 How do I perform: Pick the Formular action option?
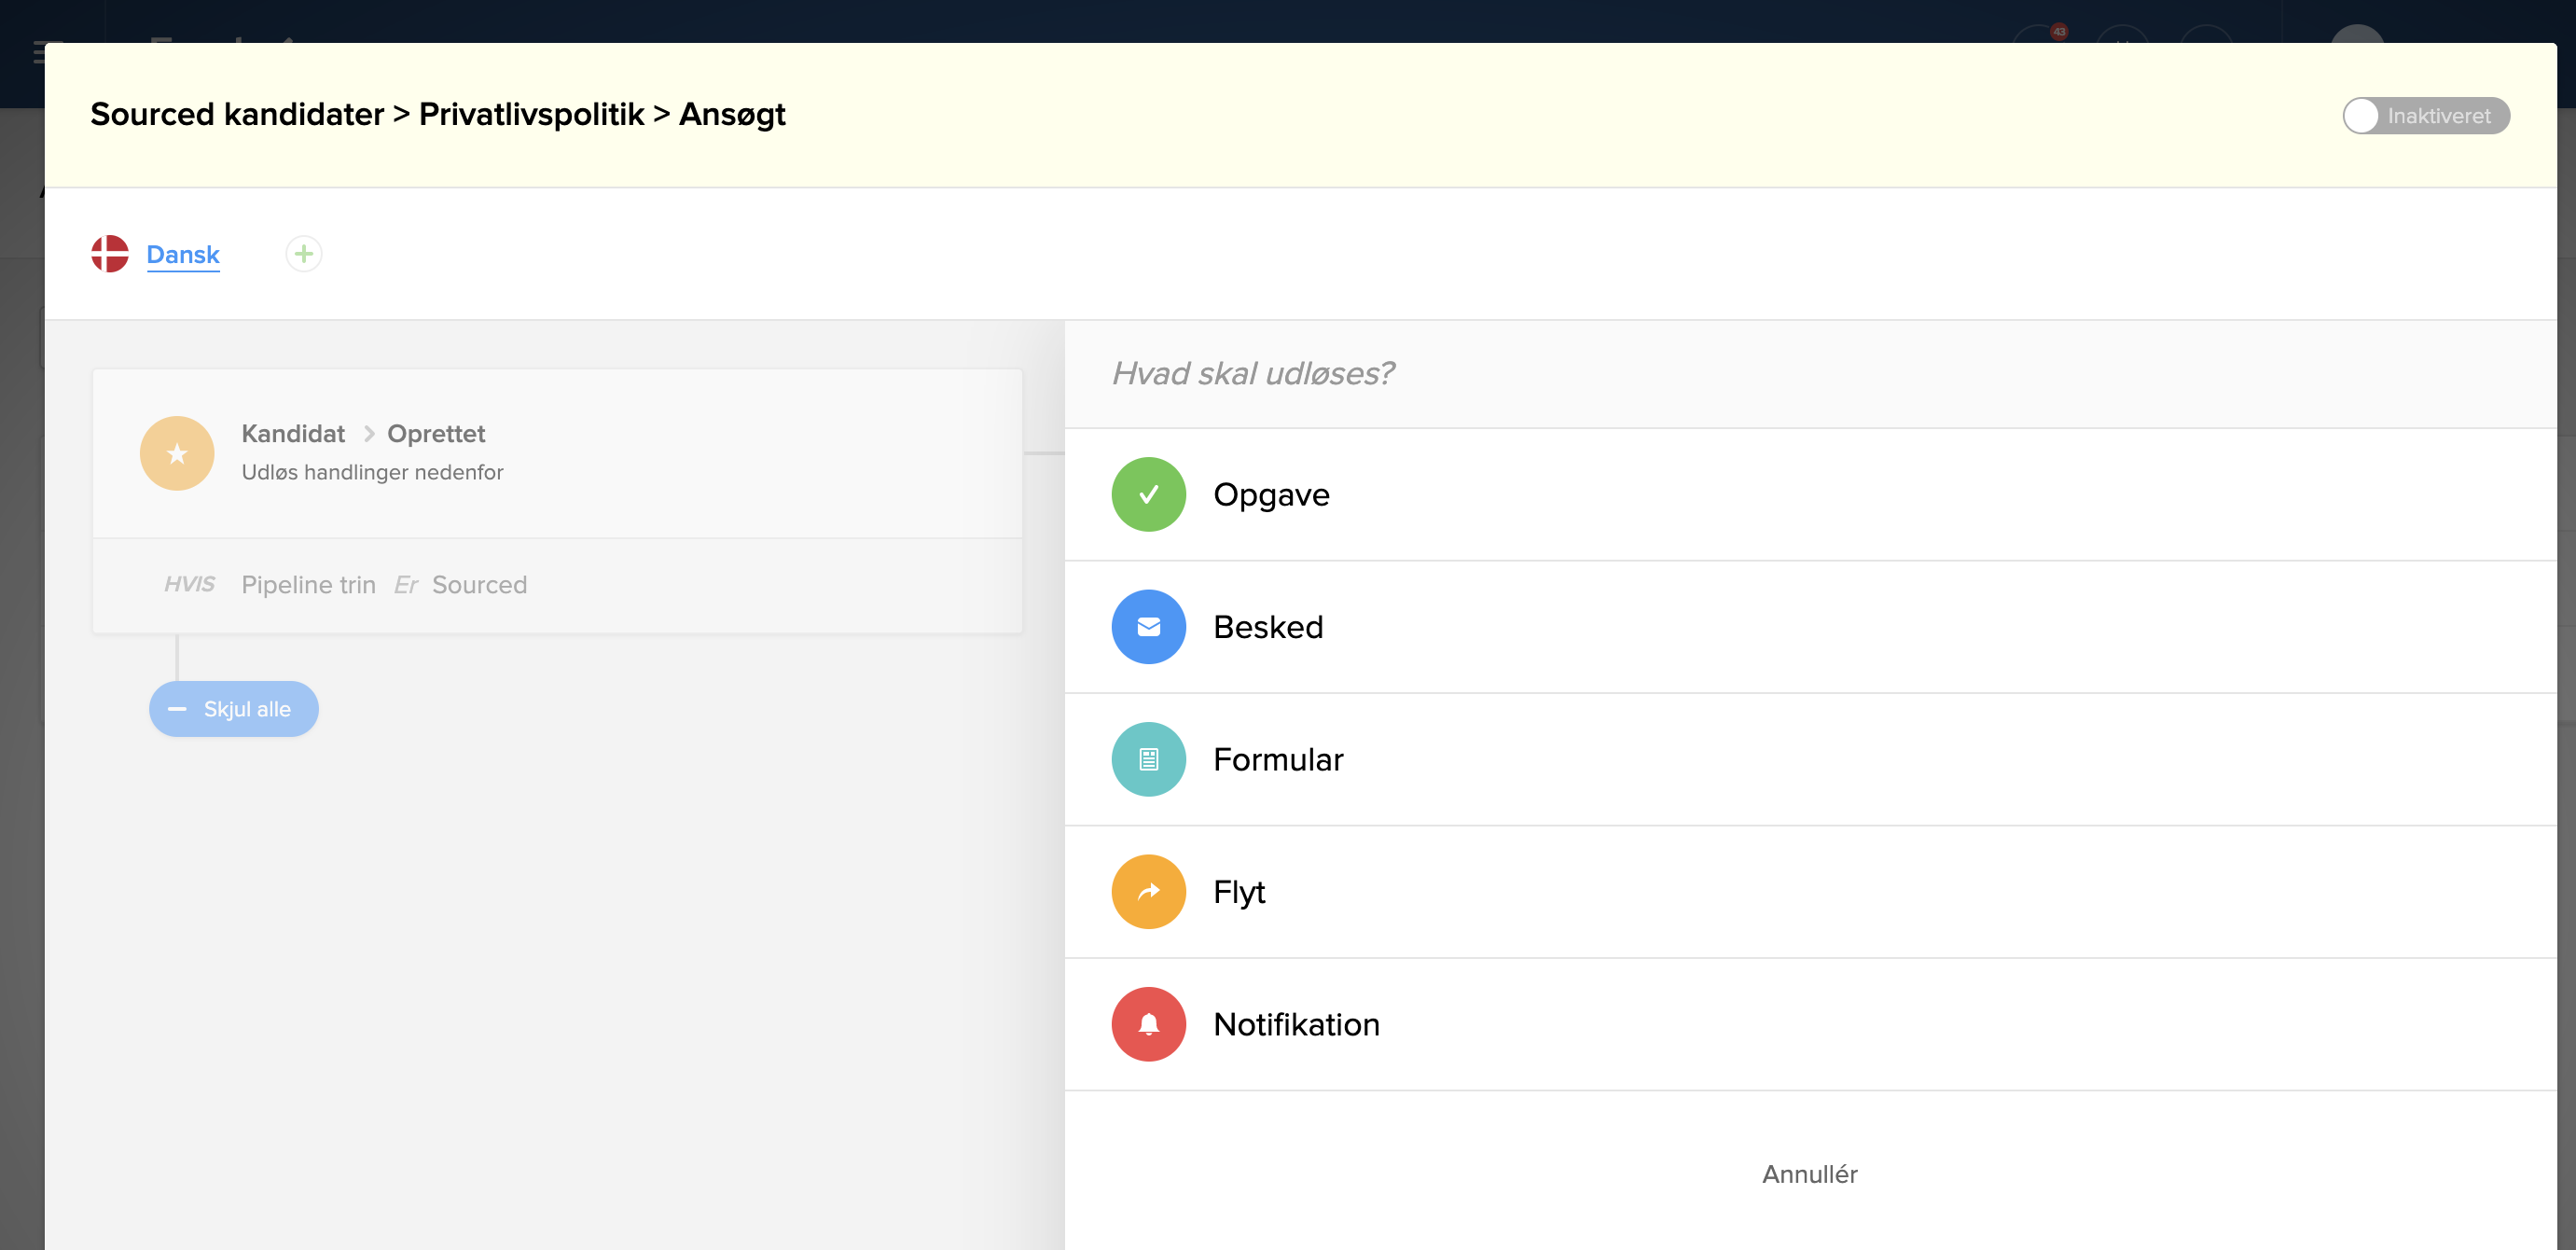(x=1277, y=759)
